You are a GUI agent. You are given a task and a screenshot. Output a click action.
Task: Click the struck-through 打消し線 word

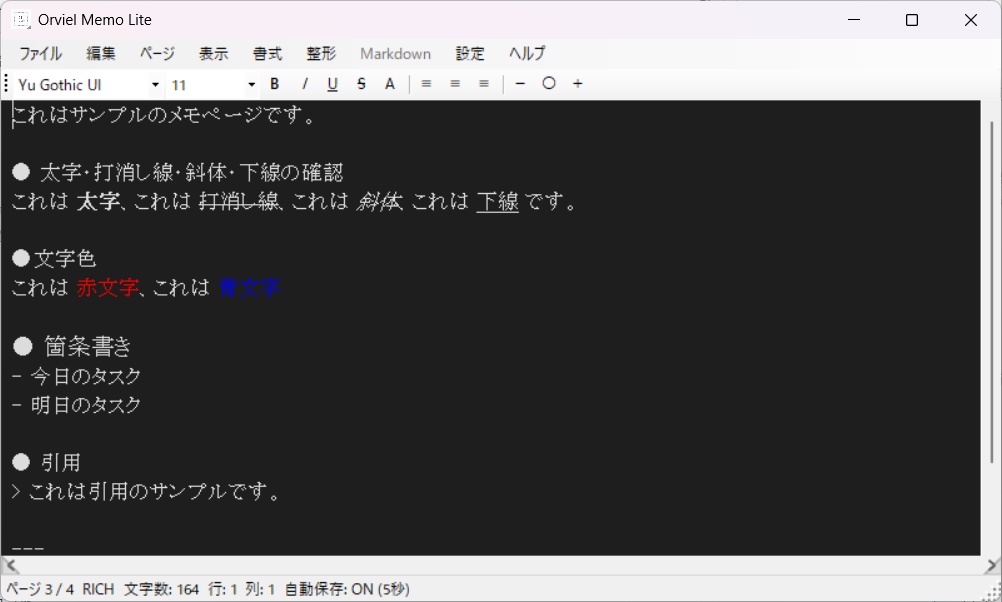[x=240, y=201]
